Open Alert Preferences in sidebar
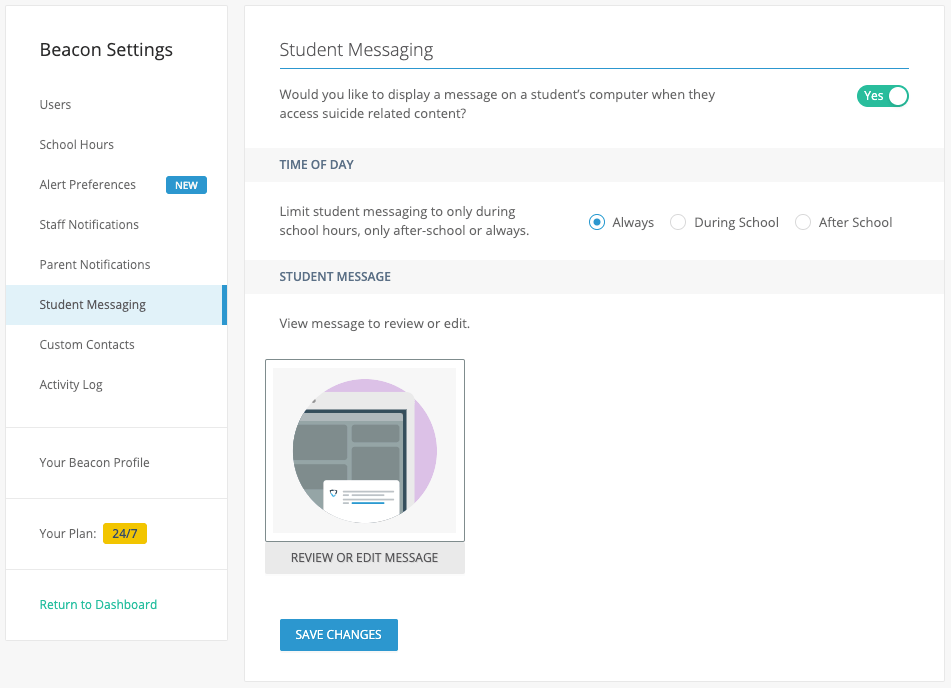The height and width of the screenshot is (688, 951). tap(87, 184)
